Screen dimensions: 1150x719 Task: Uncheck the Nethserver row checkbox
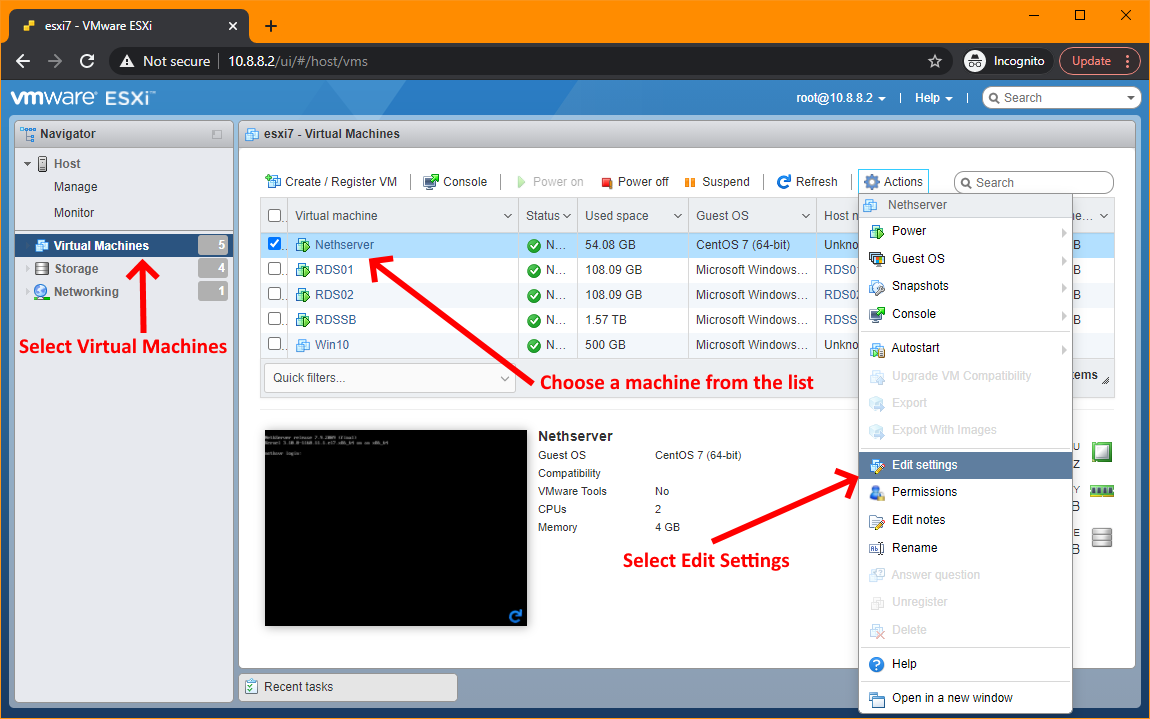click(274, 244)
